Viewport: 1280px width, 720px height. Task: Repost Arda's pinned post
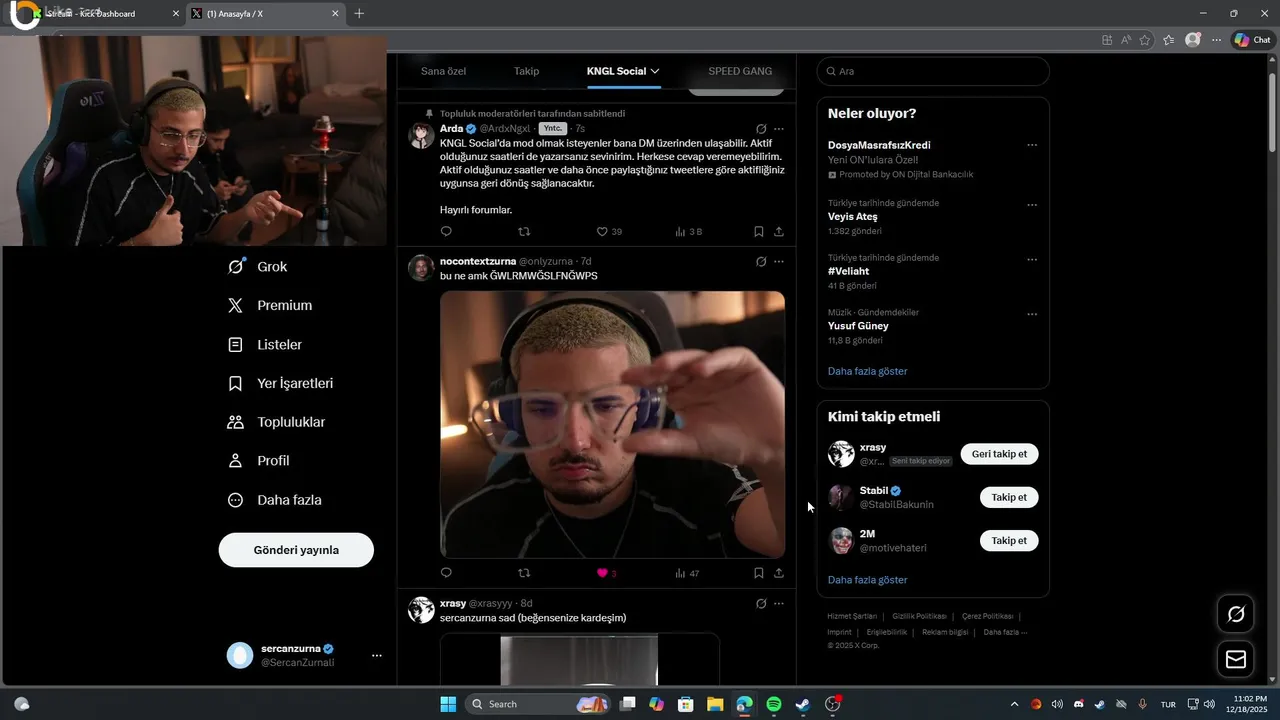point(524,231)
